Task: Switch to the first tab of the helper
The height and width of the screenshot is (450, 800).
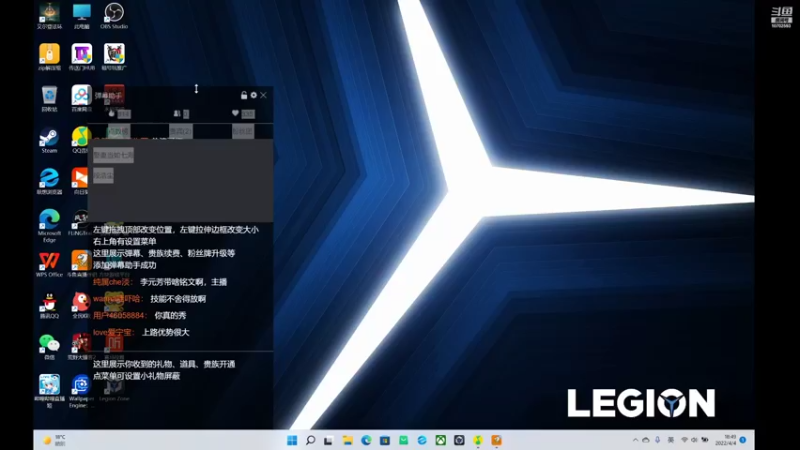Action: point(118,132)
